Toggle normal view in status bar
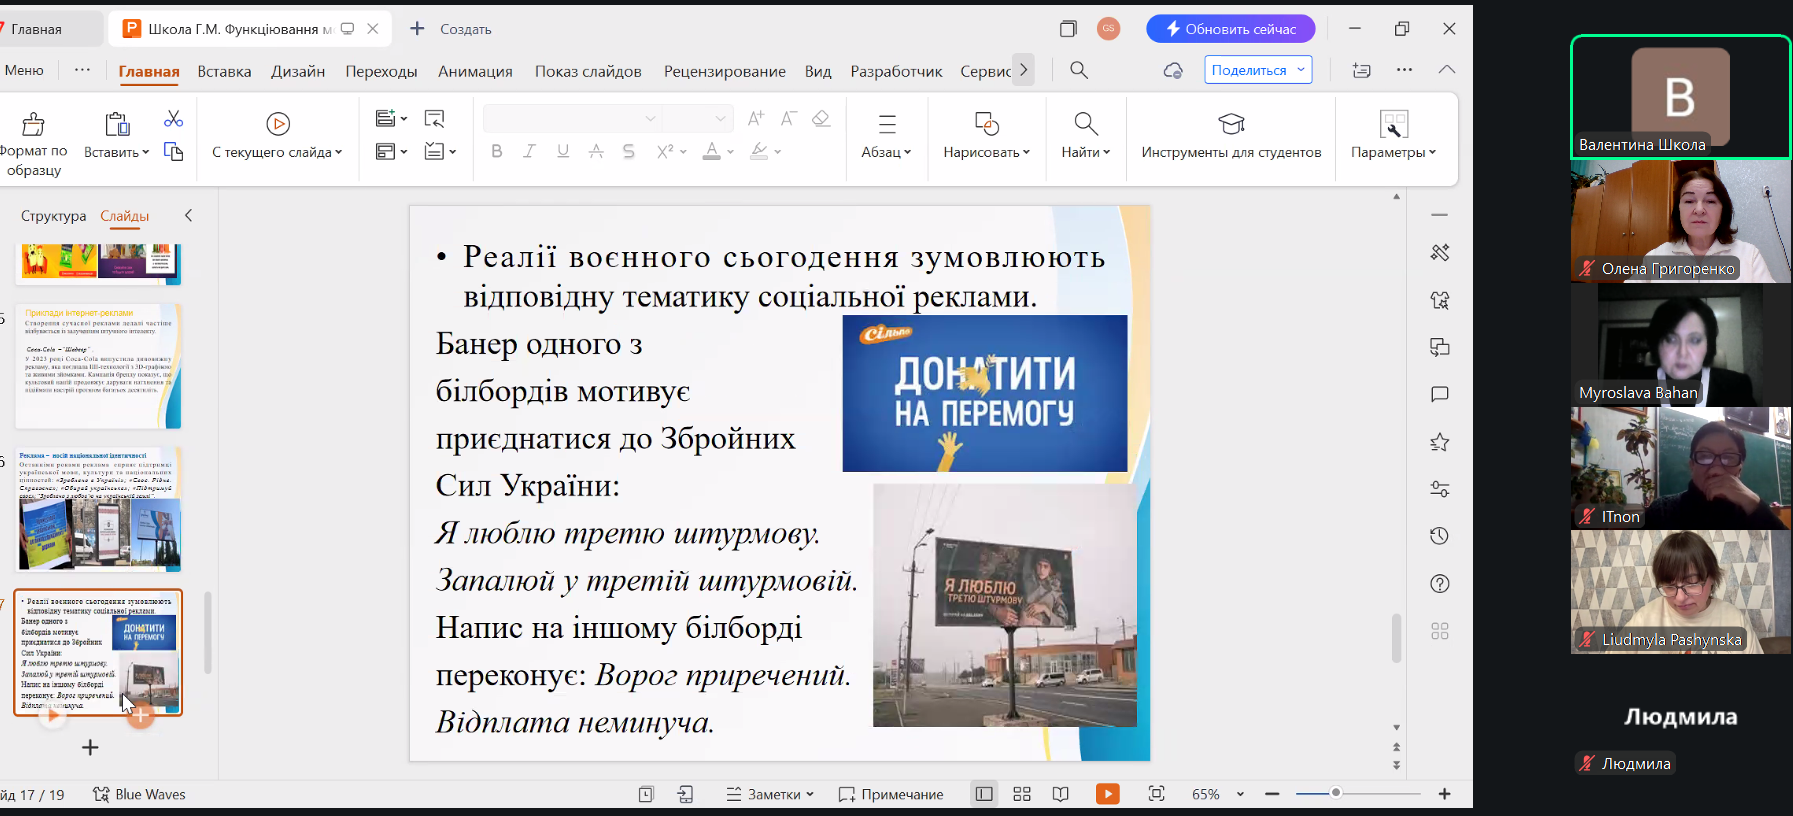 pos(984,794)
